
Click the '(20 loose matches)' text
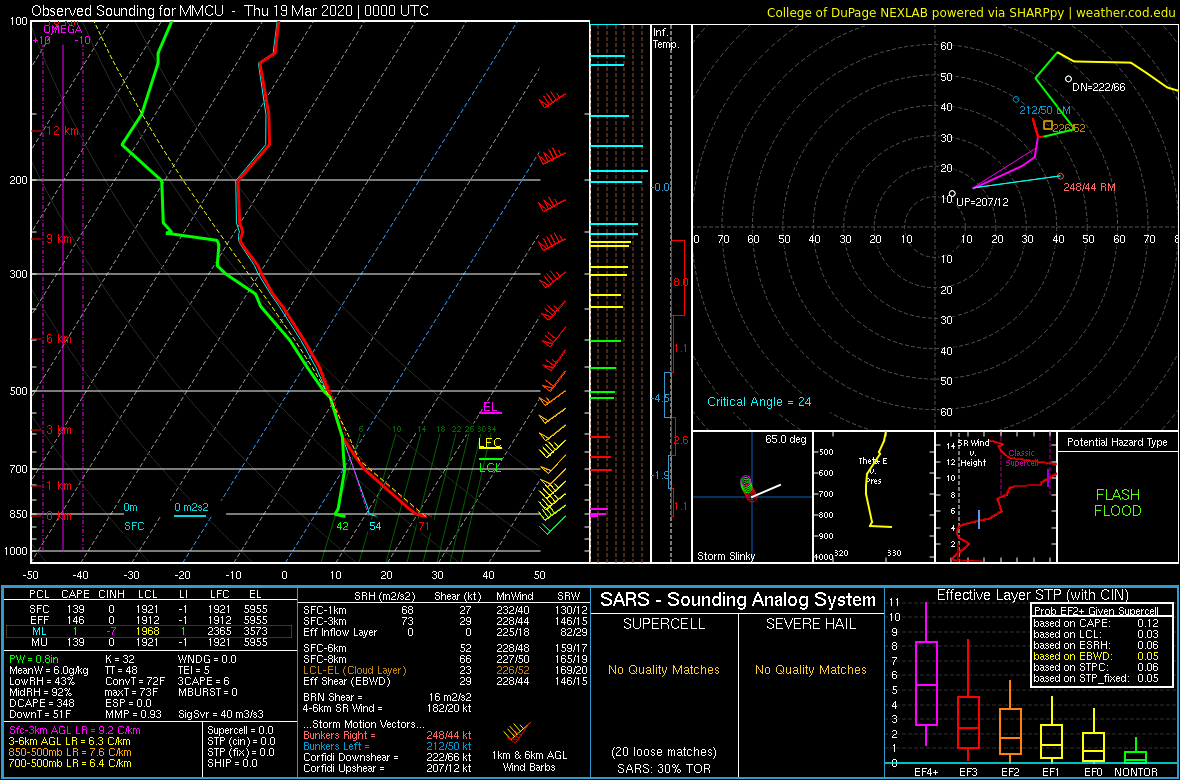click(x=663, y=751)
